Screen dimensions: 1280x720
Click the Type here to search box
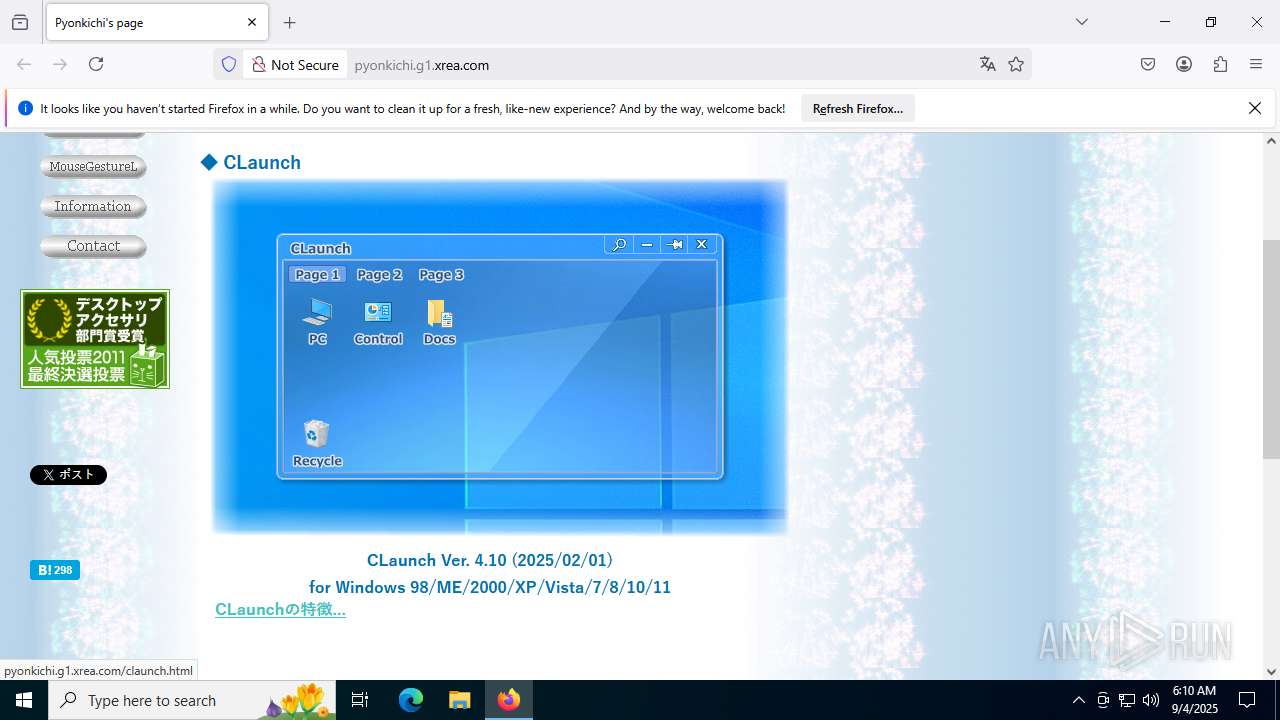pyautogui.click(x=192, y=700)
